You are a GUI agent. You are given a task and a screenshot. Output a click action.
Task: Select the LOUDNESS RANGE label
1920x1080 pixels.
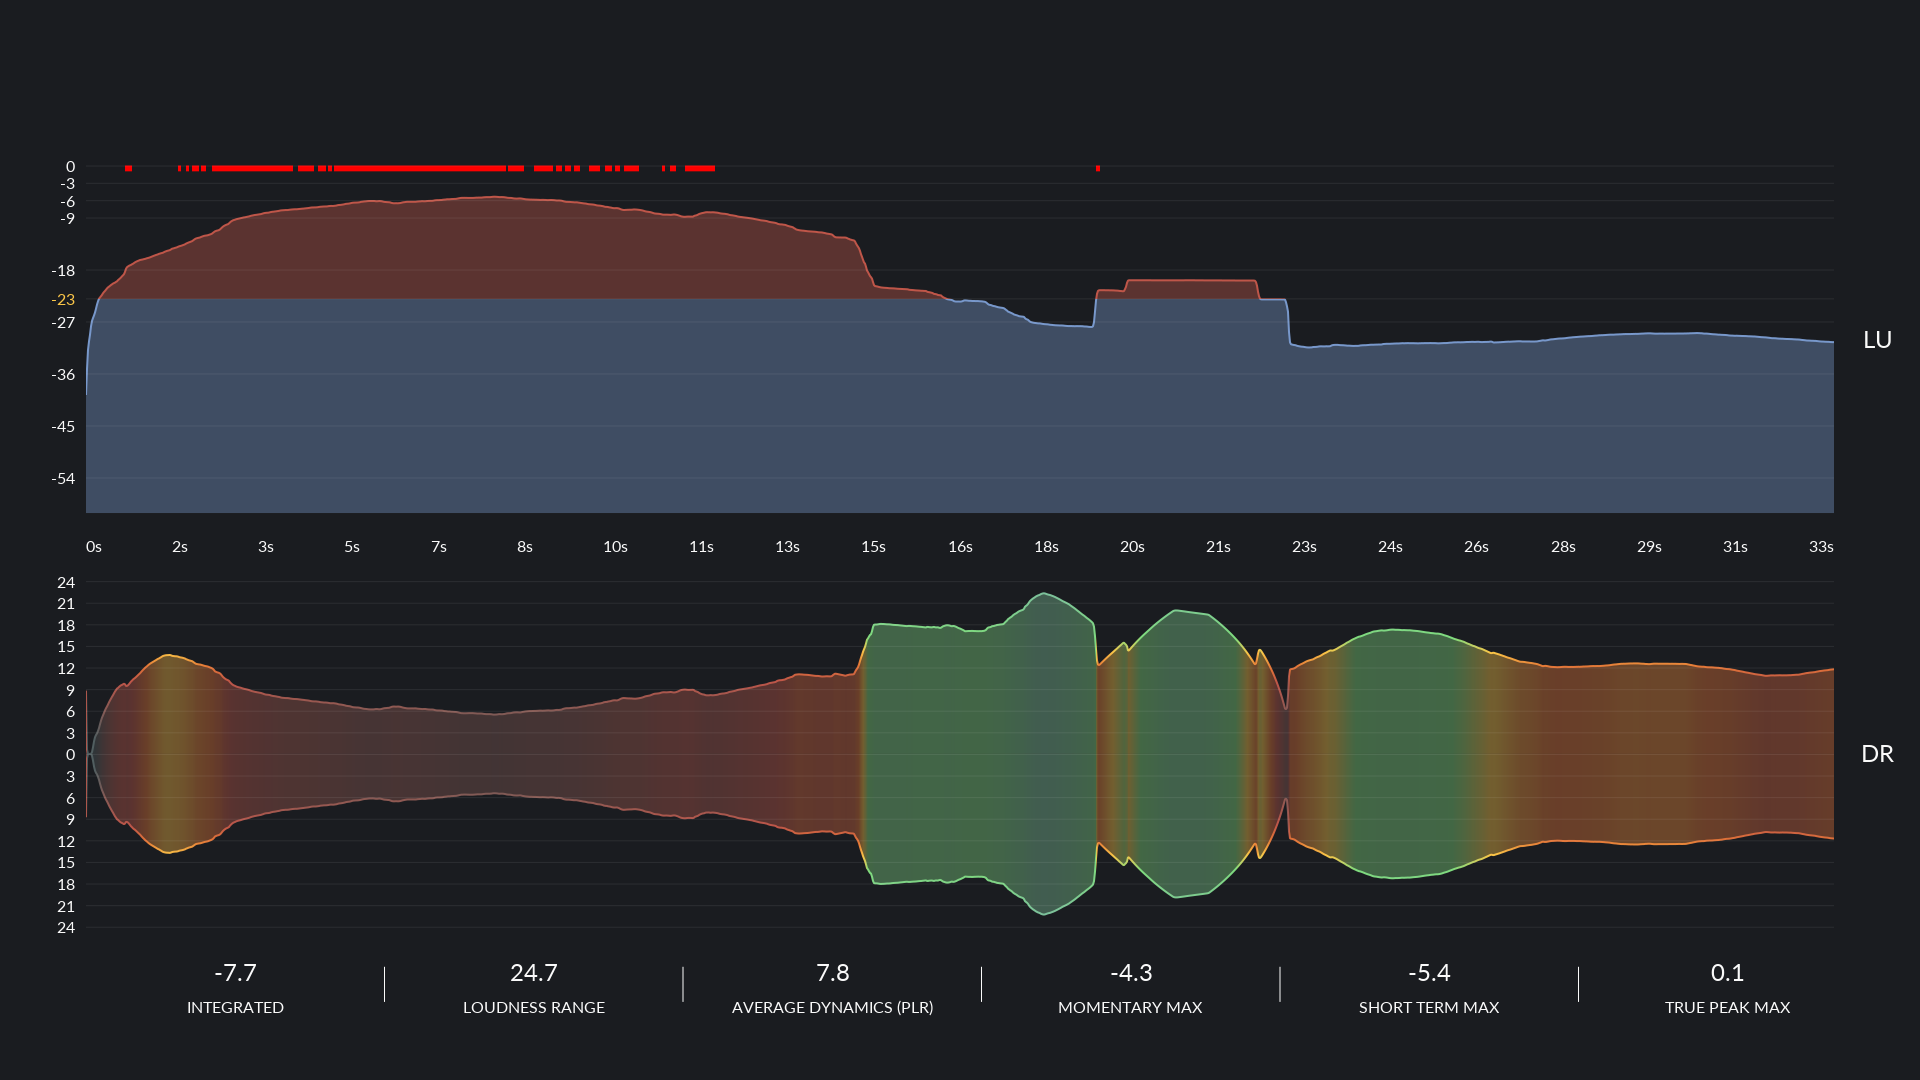534,1008
